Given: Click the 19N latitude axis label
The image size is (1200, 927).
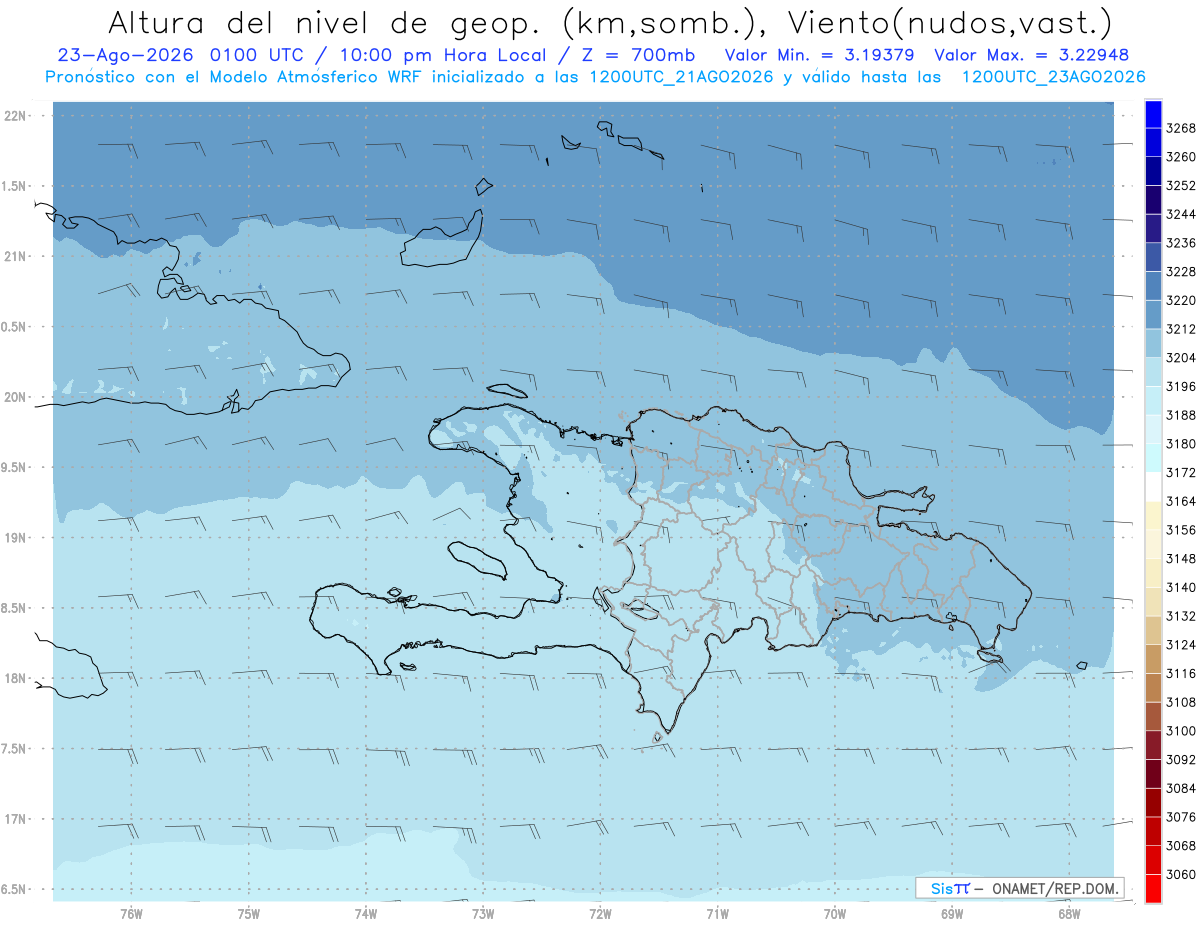Looking at the screenshot, I should 15,537.
